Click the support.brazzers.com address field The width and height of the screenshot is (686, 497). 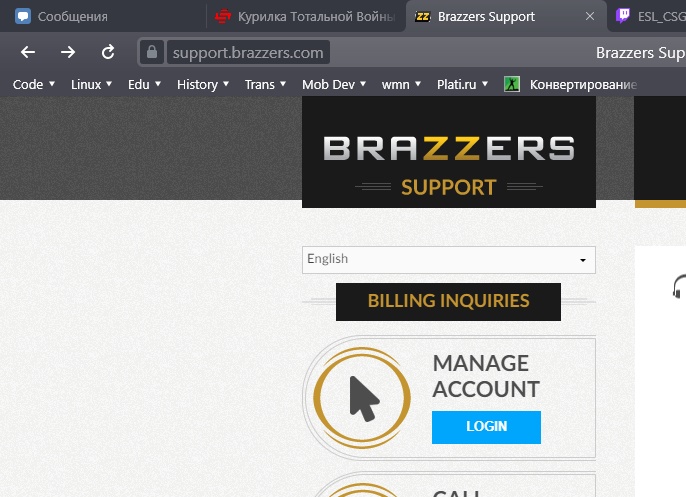pos(248,52)
